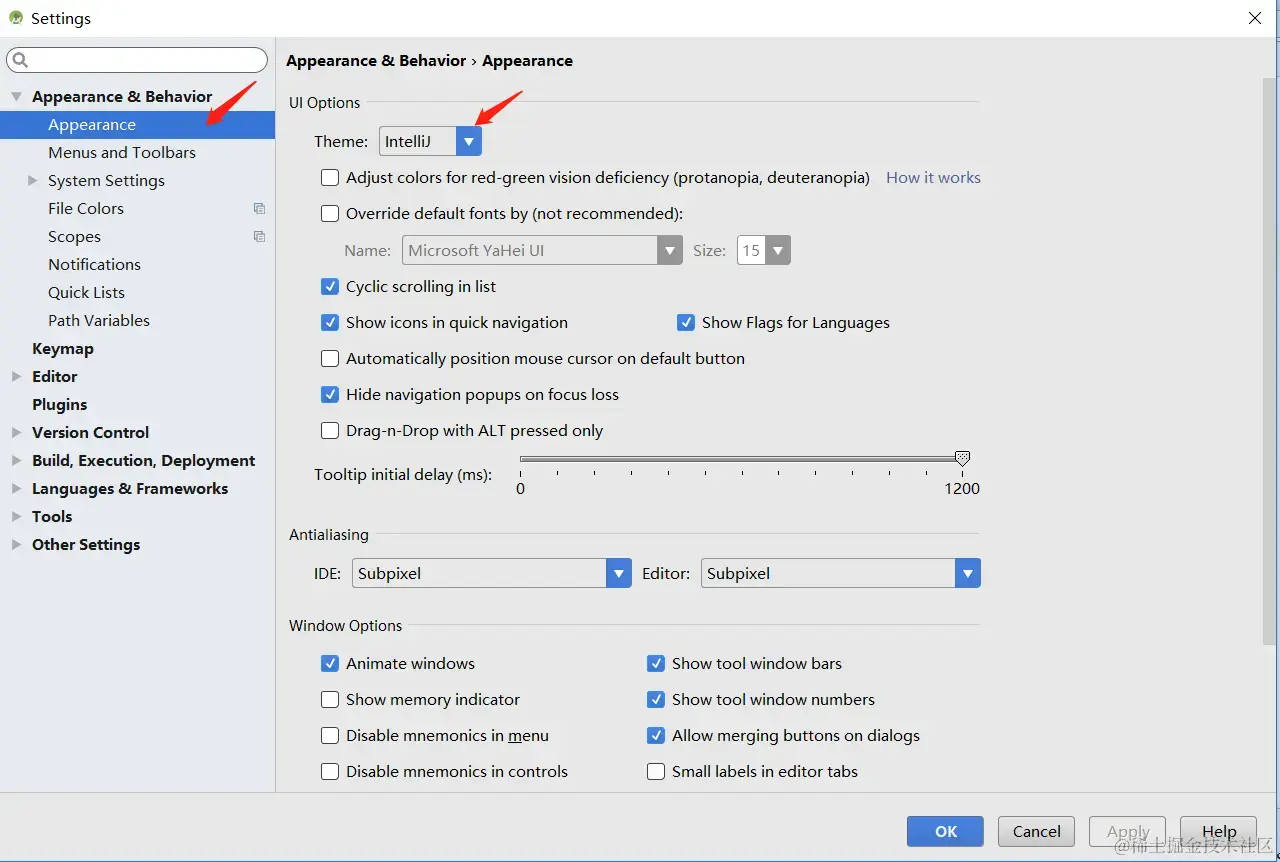Click the Help button
1280x862 pixels.
click(1219, 831)
